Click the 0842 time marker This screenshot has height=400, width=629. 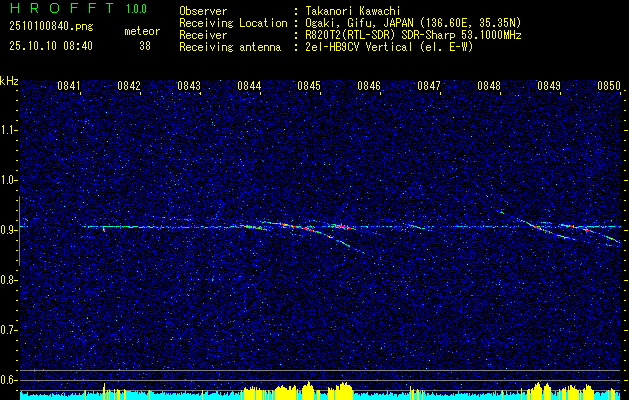click(129, 85)
